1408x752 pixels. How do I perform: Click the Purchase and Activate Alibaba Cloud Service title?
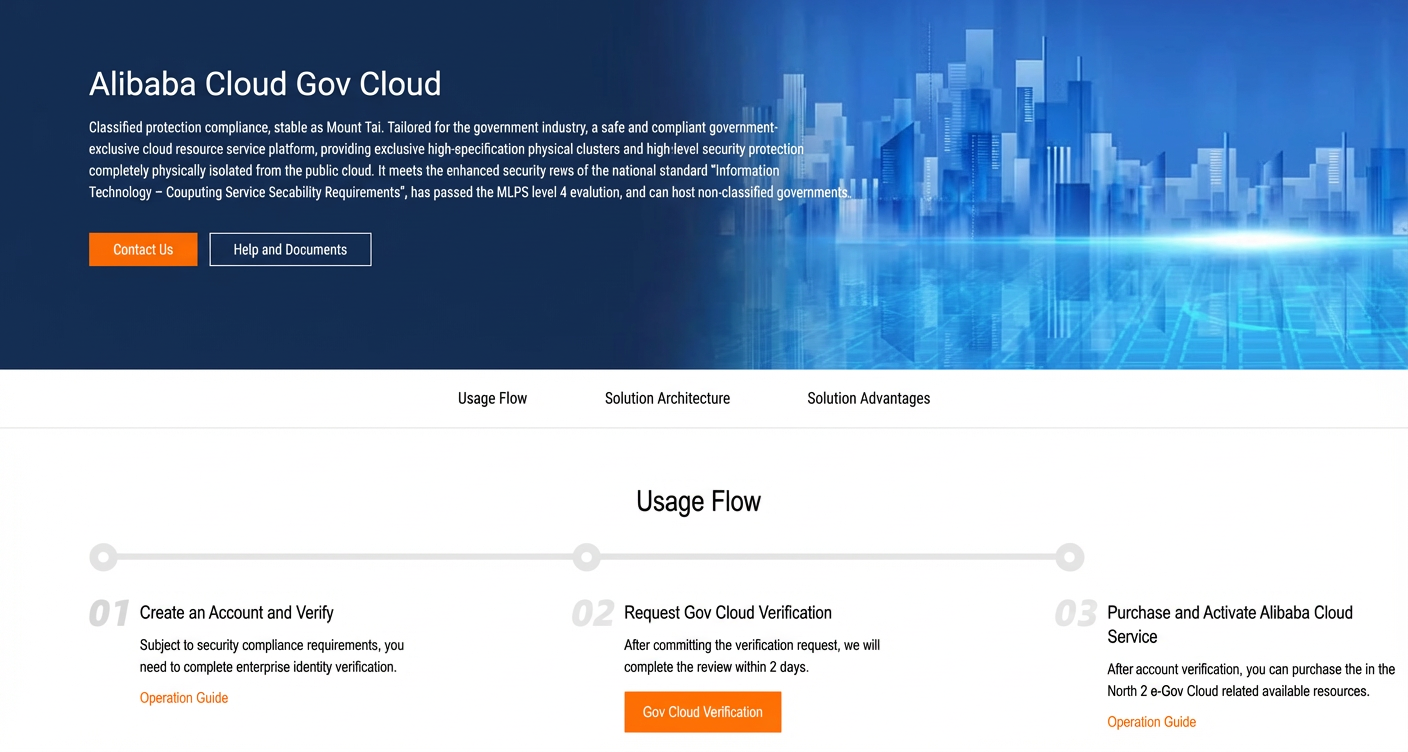click(x=1230, y=625)
